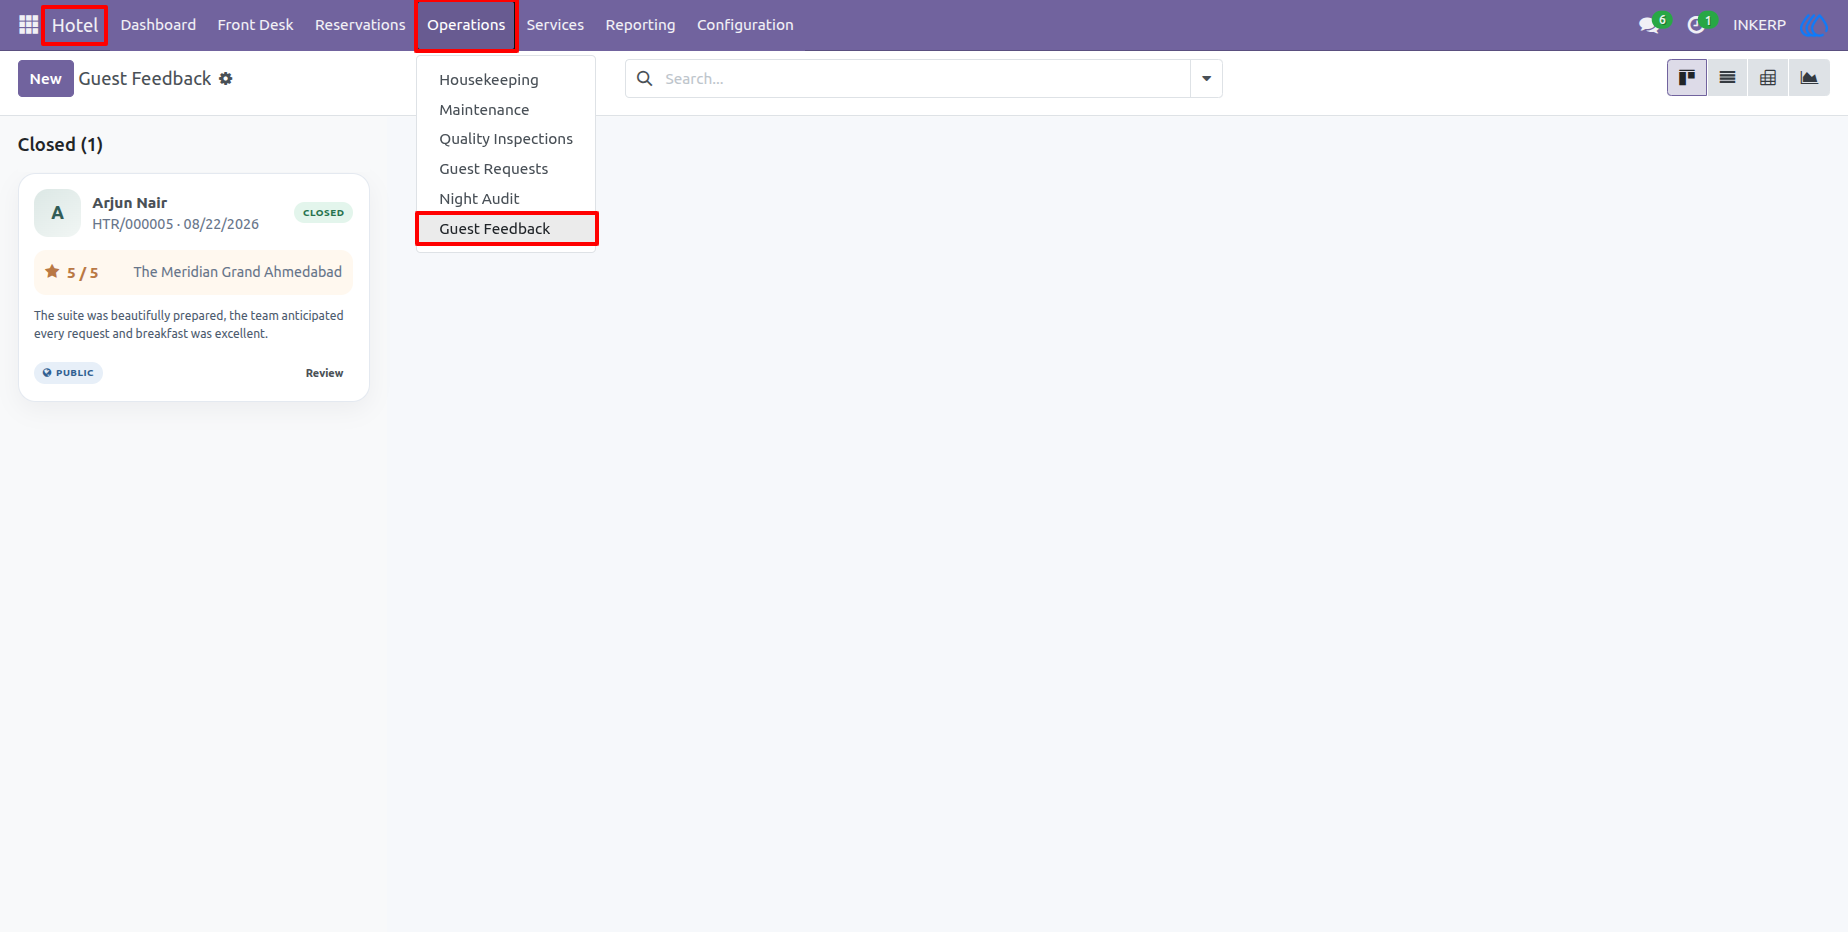Open Arjun Nair feedback card title

[x=130, y=203]
